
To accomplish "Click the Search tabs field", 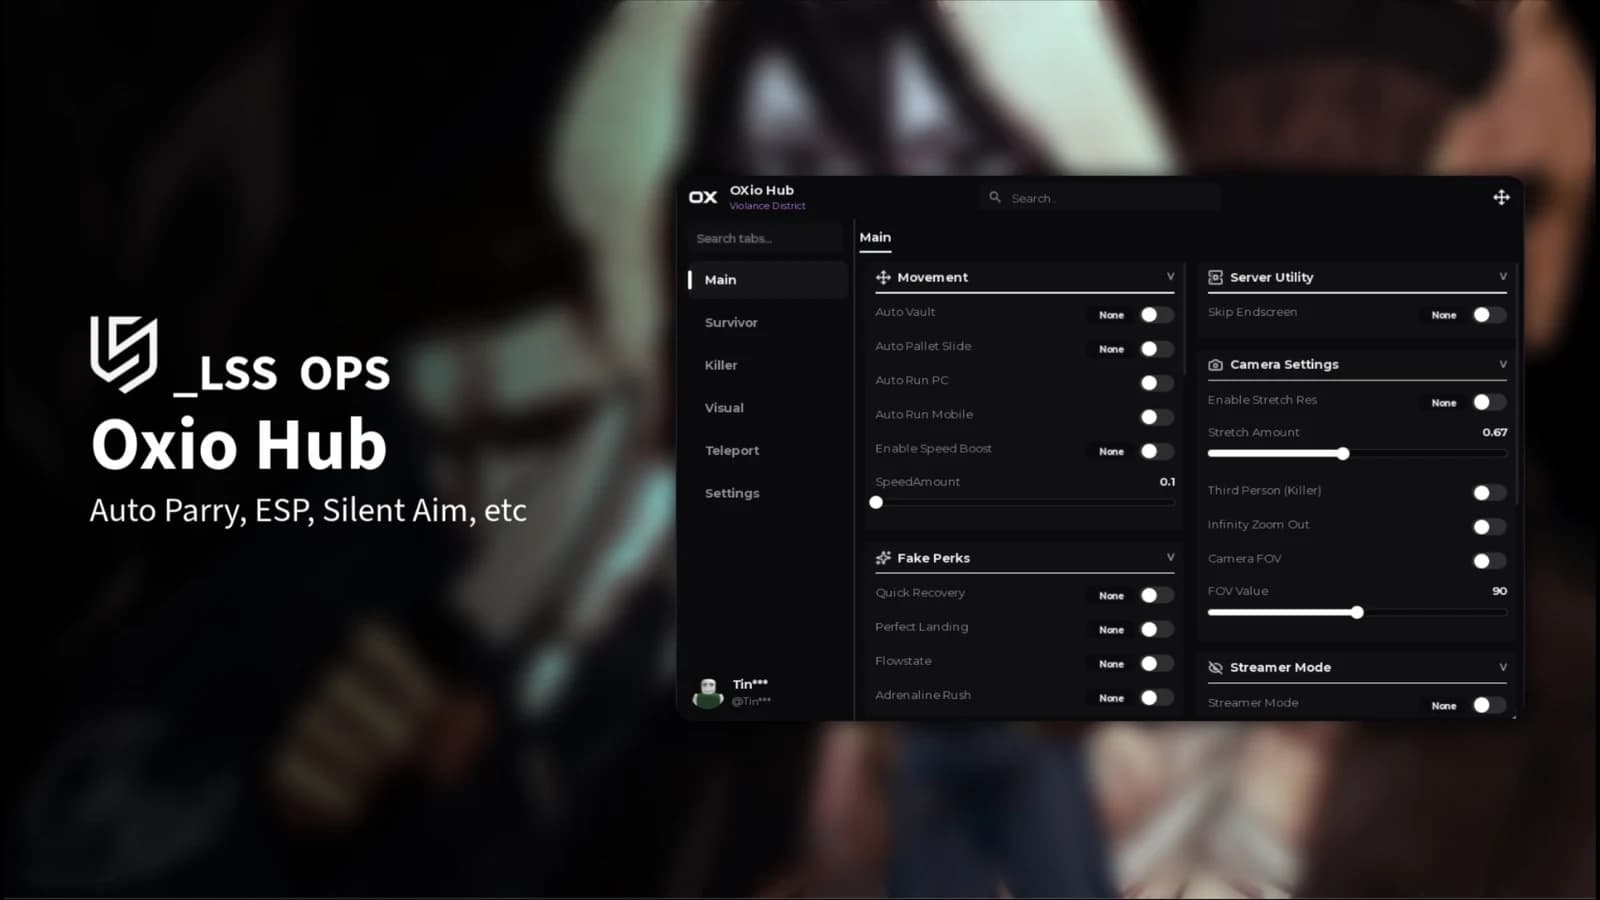I will [x=766, y=238].
